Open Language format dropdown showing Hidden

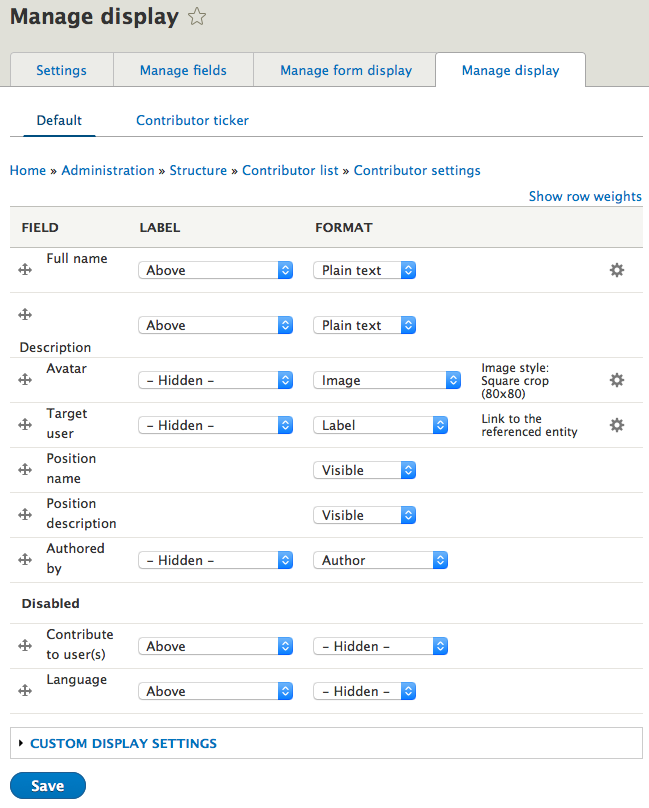364,691
